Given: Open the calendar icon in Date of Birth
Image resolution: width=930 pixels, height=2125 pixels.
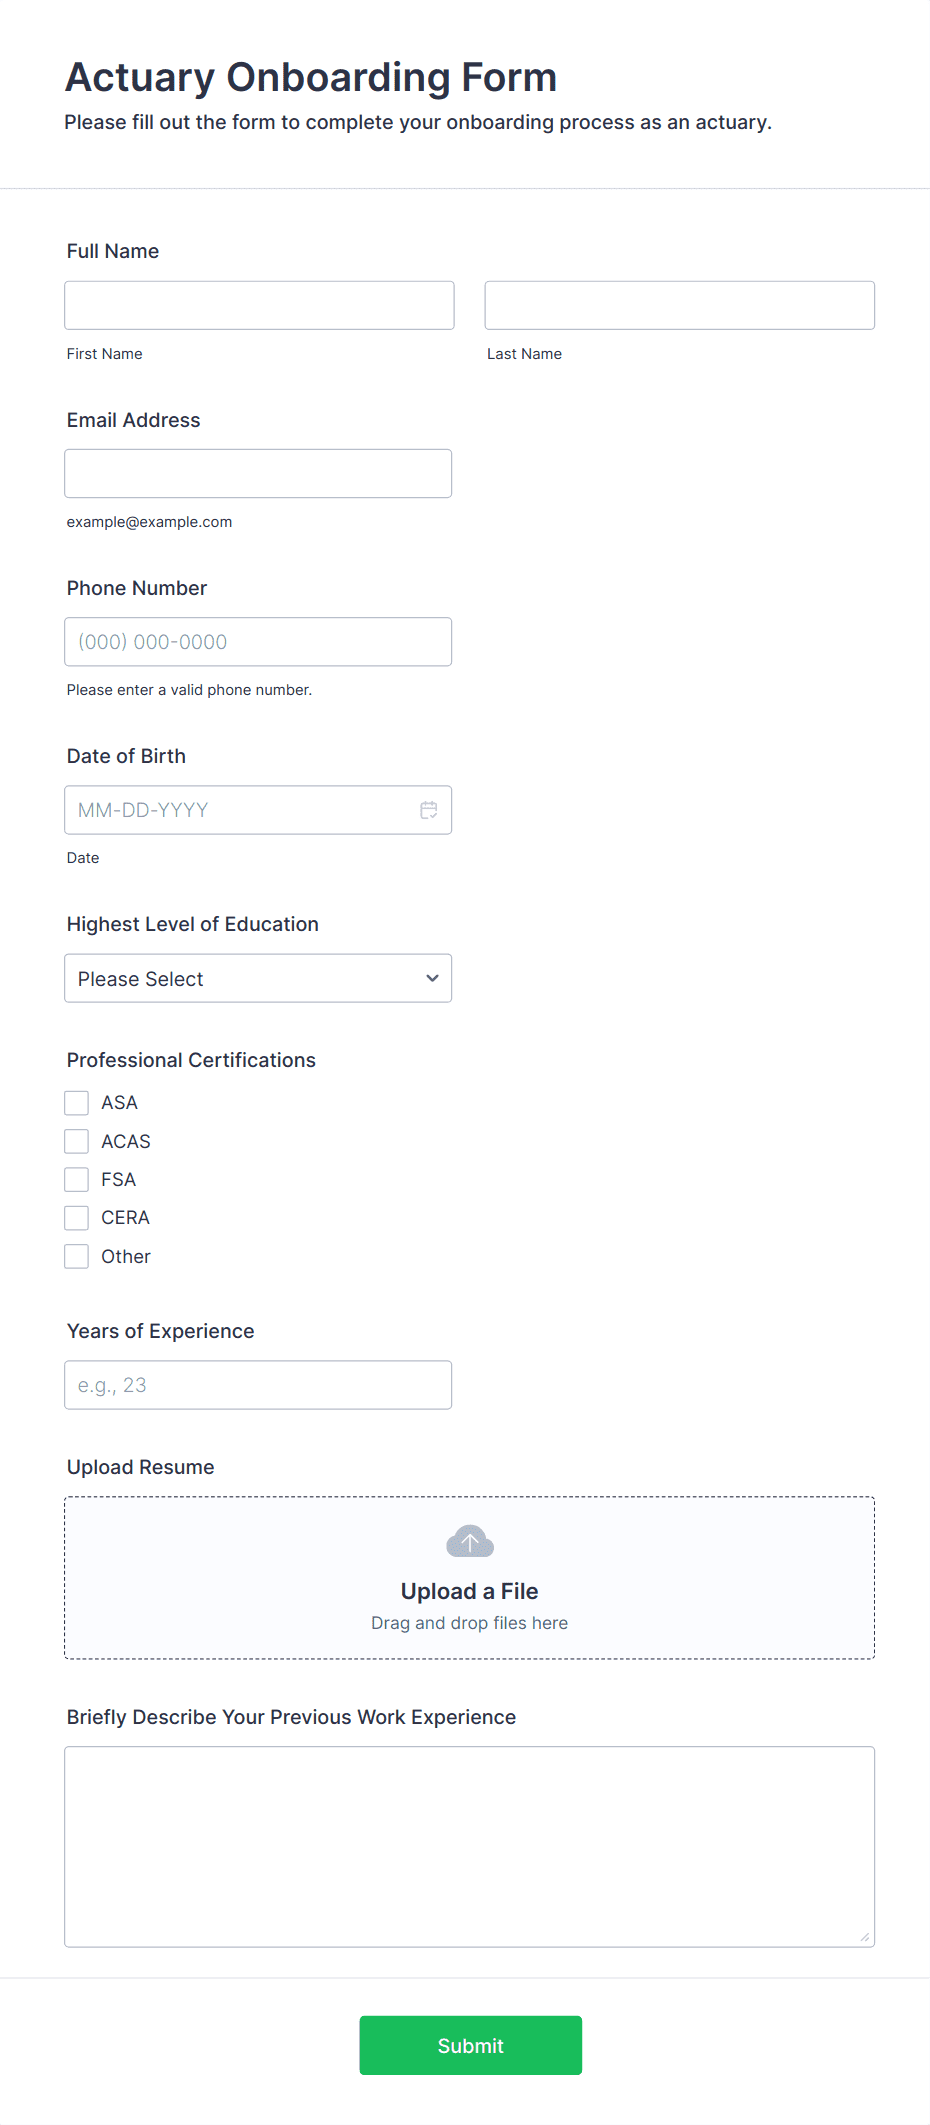Looking at the screenshot, I should 429,810.
